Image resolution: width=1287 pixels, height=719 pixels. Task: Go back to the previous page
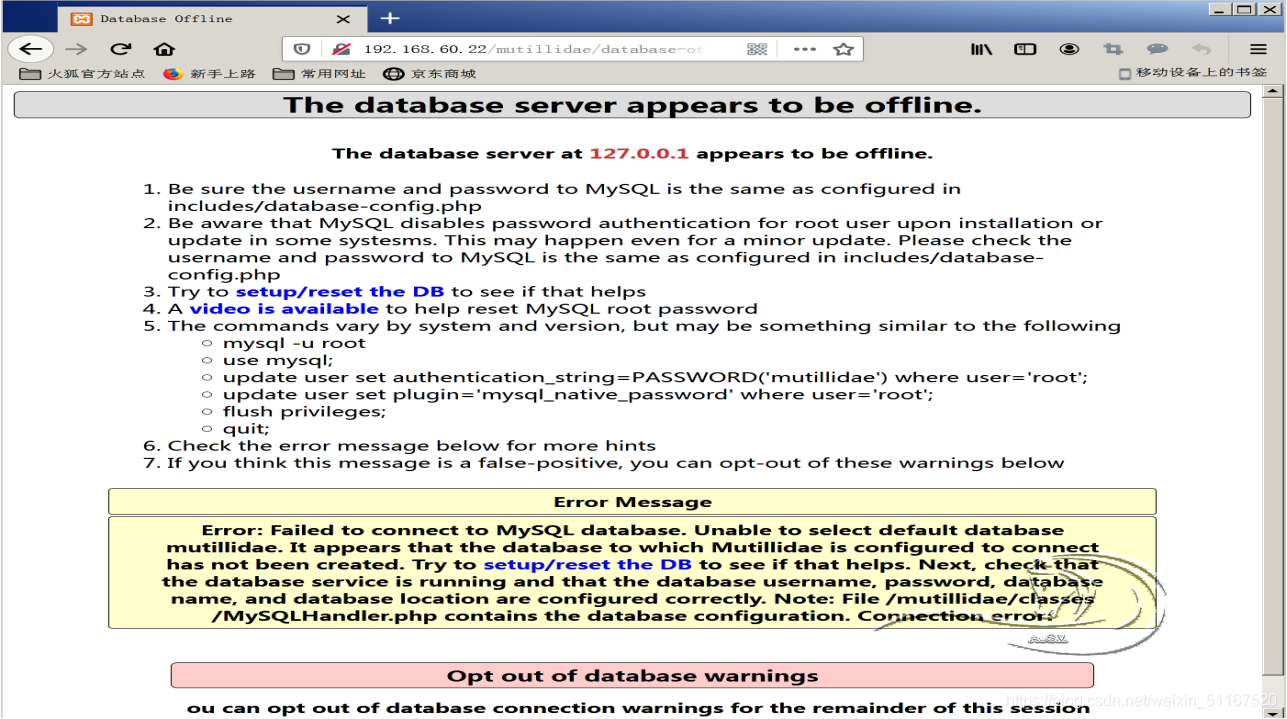click(x=31, y=49)
